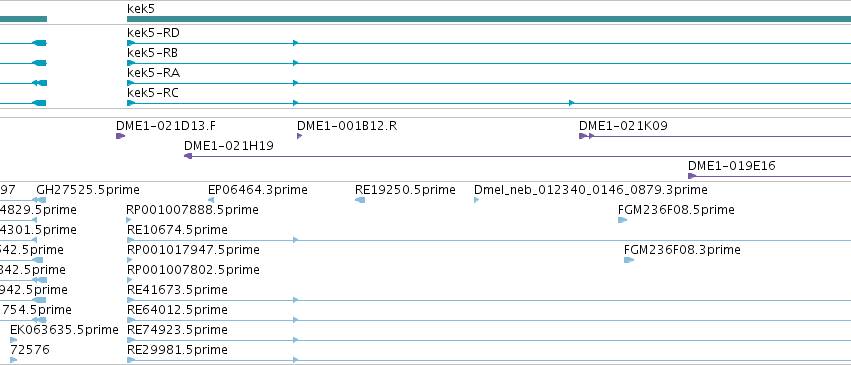Image resolution: width=851 pixels, height=365 pixels.
Task: Select the Dmel_neb_012340_0146_0879.3prime marker
Action: 477,200
